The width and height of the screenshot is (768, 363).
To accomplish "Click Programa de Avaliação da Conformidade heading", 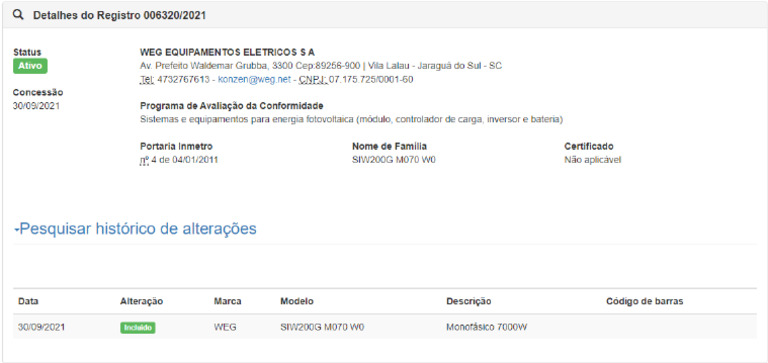I will (232, 106).
